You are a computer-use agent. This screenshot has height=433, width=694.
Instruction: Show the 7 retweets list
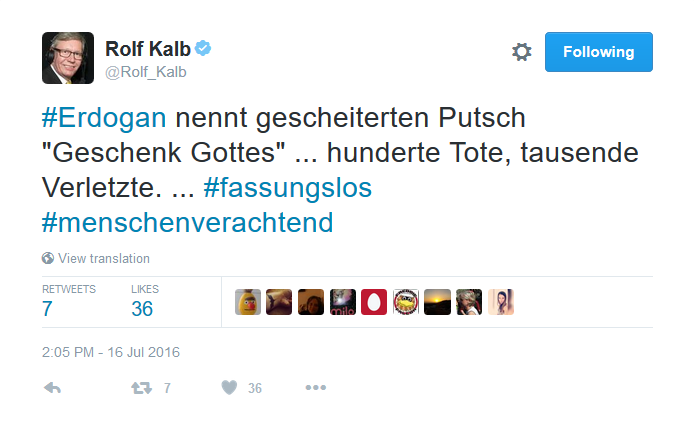pos(47,308)
